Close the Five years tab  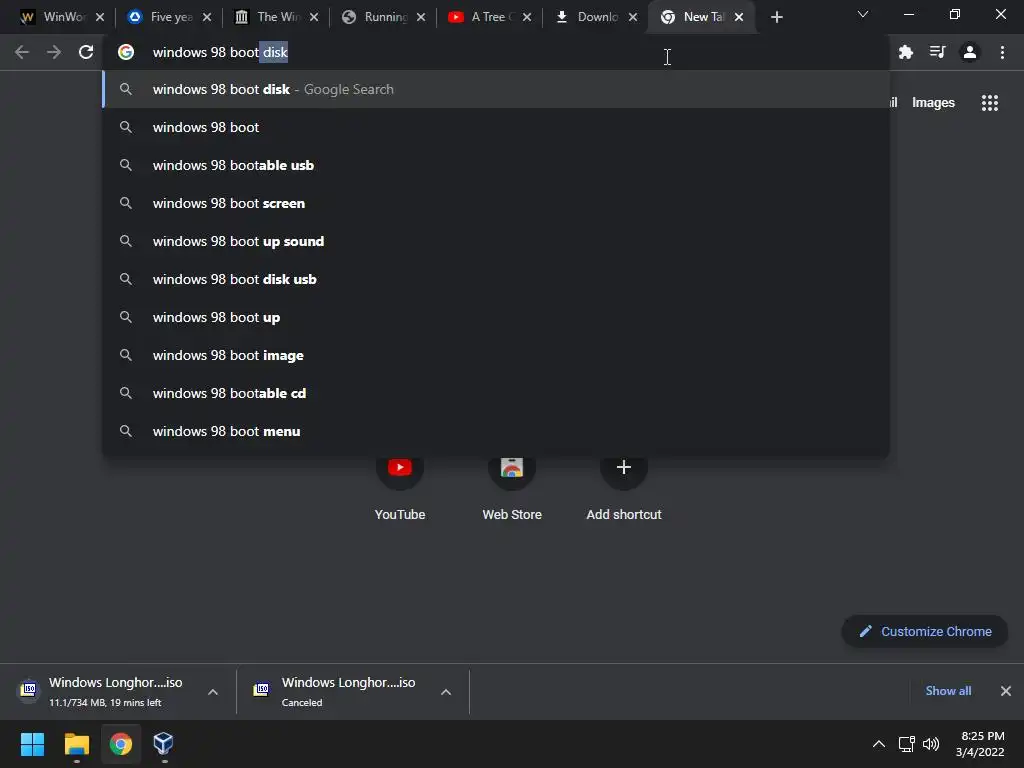point(207,17)
